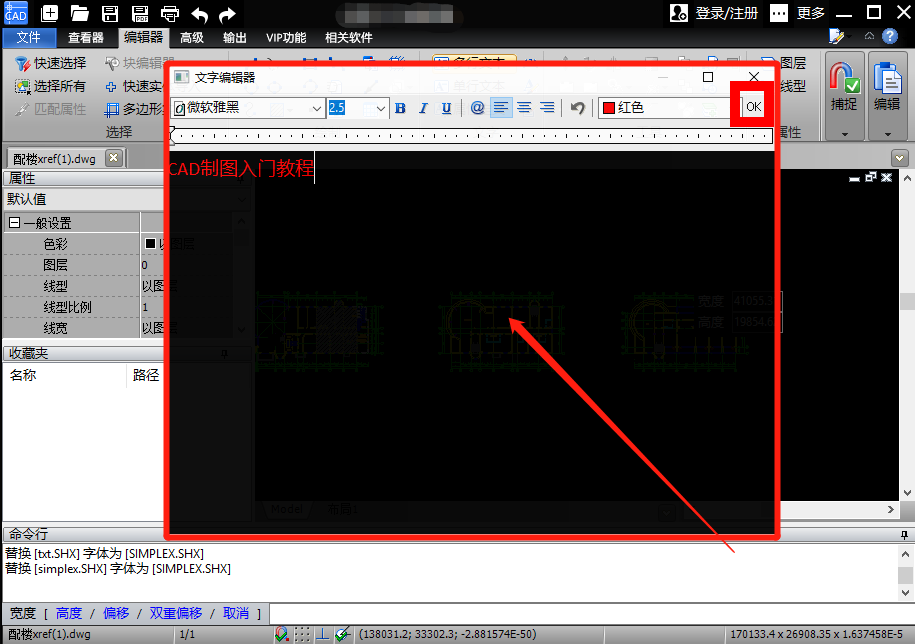
Task: Toggle bold in text editor
Action: point(400,108)
